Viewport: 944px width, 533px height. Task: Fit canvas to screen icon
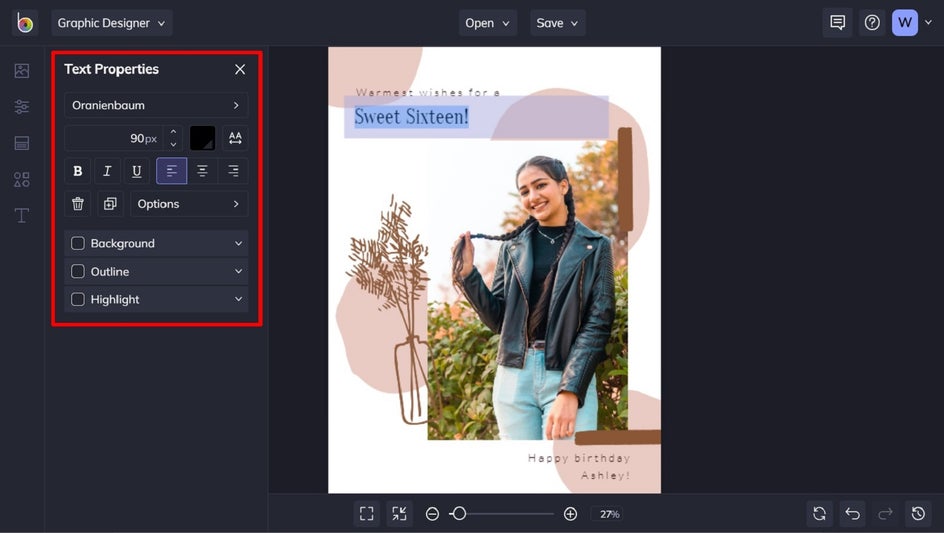[x=366, y=514]
